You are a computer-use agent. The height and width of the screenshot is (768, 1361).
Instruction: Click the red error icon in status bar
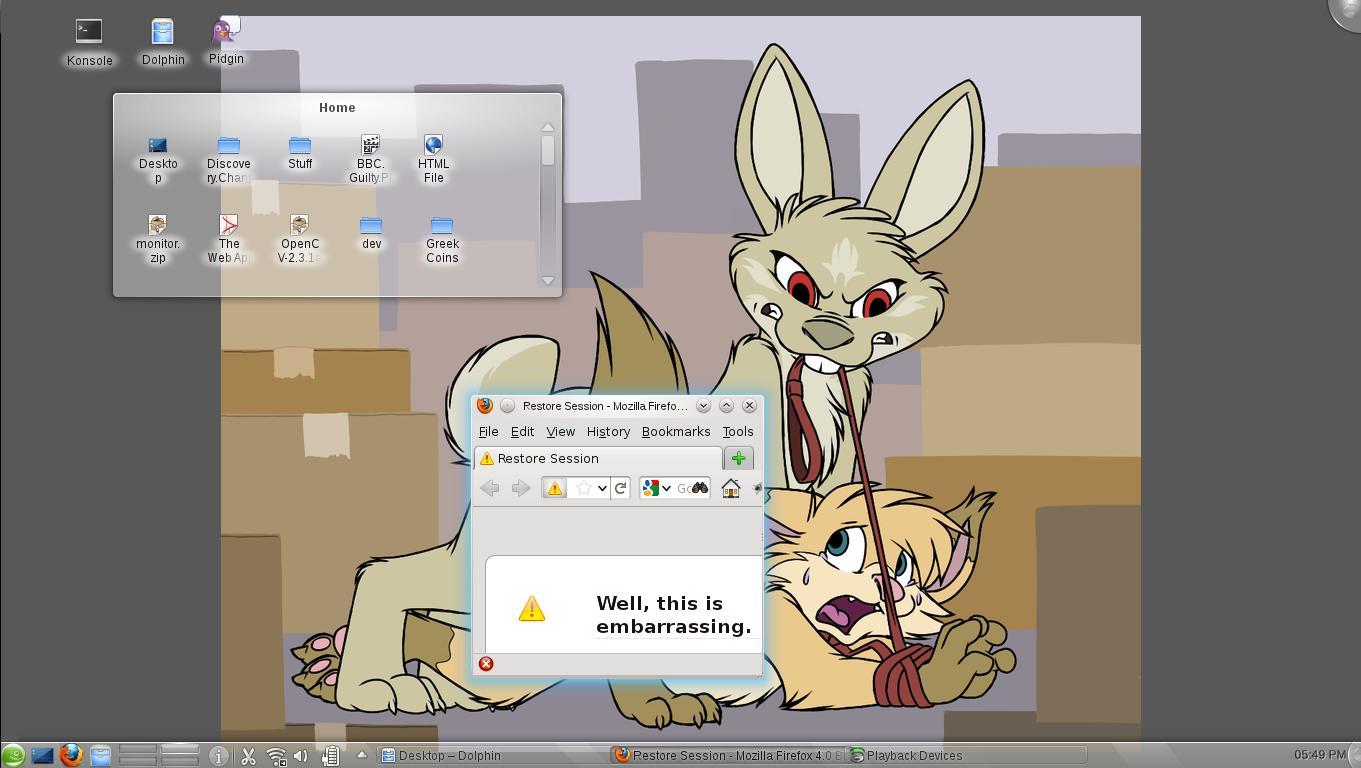pos(486,664)
